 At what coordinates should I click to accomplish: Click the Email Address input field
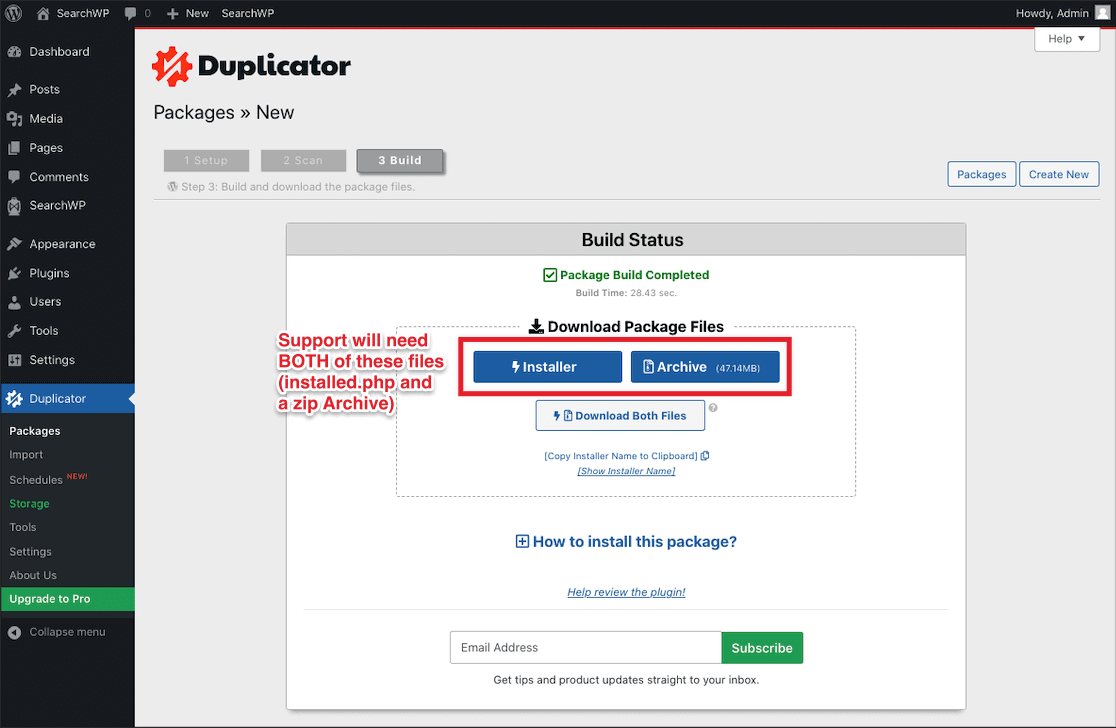[x=585, y=648]
